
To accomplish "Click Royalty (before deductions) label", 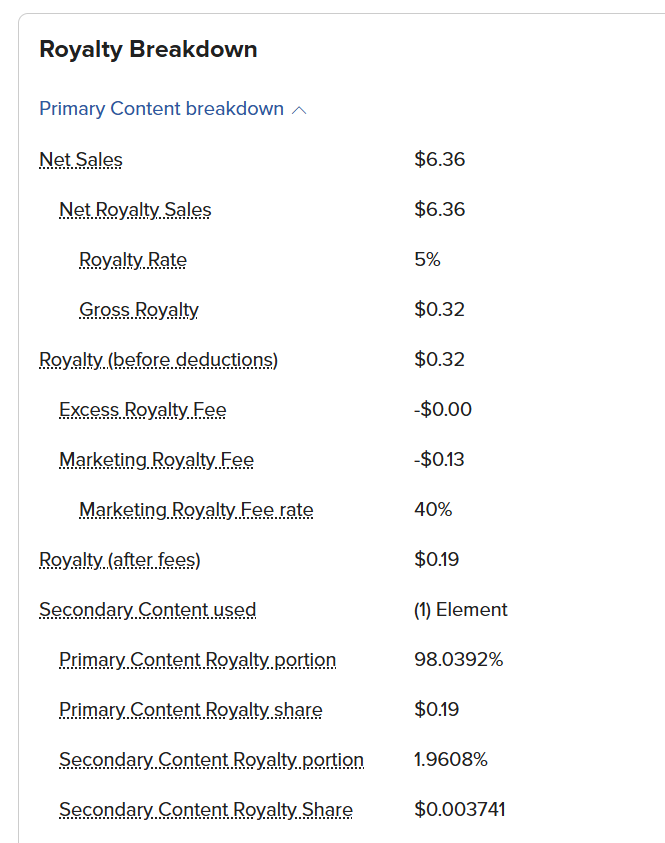I will coord(159,360).
